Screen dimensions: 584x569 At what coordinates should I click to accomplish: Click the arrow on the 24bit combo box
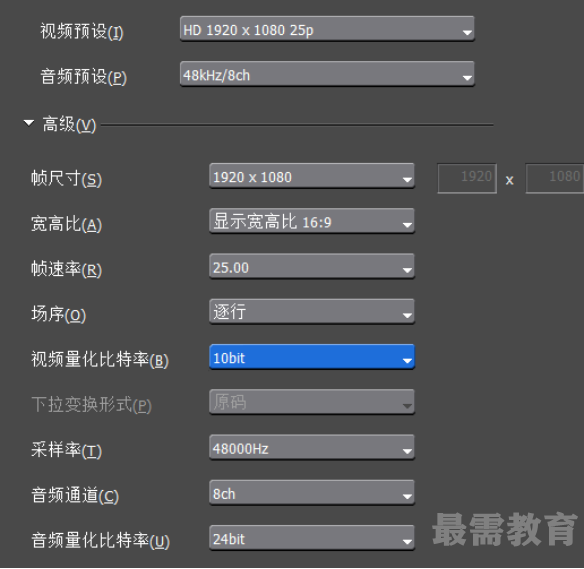pos(407,541)
